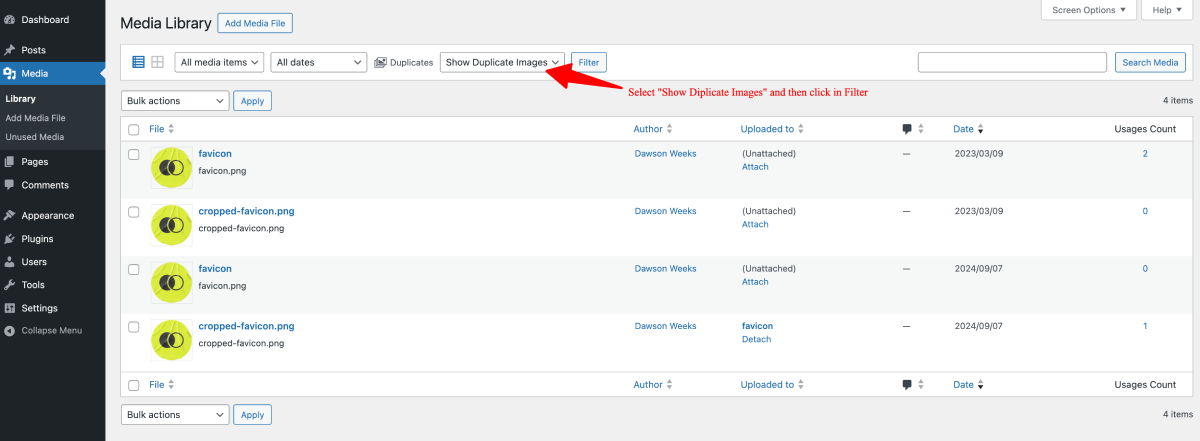Open Appearance via its paintbrush icon
Viewport: 1200px width, 441px height.
click(9, 215)
